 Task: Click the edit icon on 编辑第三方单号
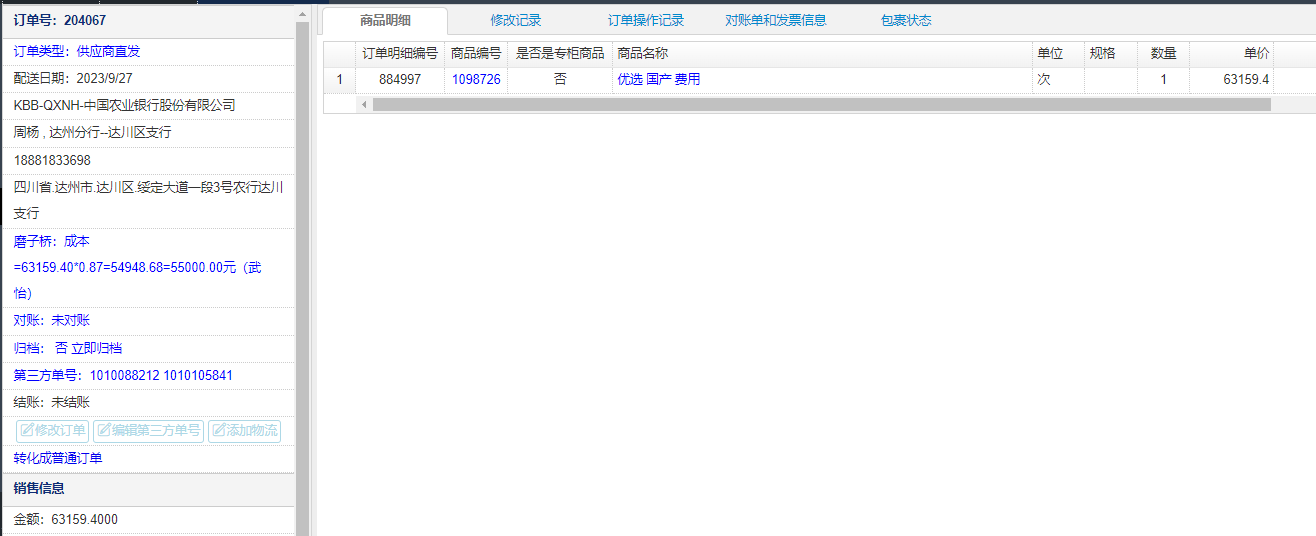[104, 431]
